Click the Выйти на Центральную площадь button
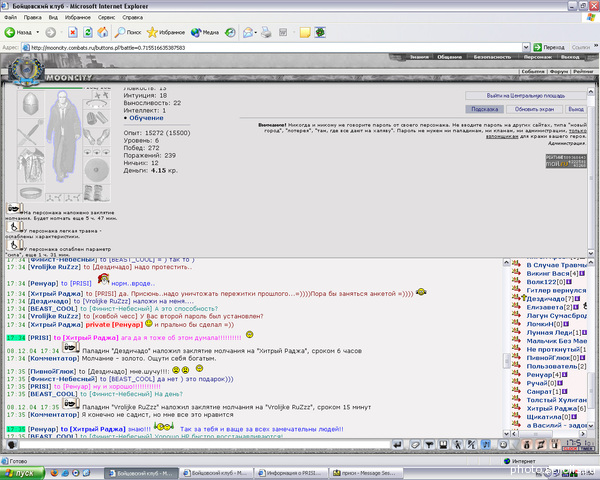This screenshot has height=480, width=600. [526, 96]
